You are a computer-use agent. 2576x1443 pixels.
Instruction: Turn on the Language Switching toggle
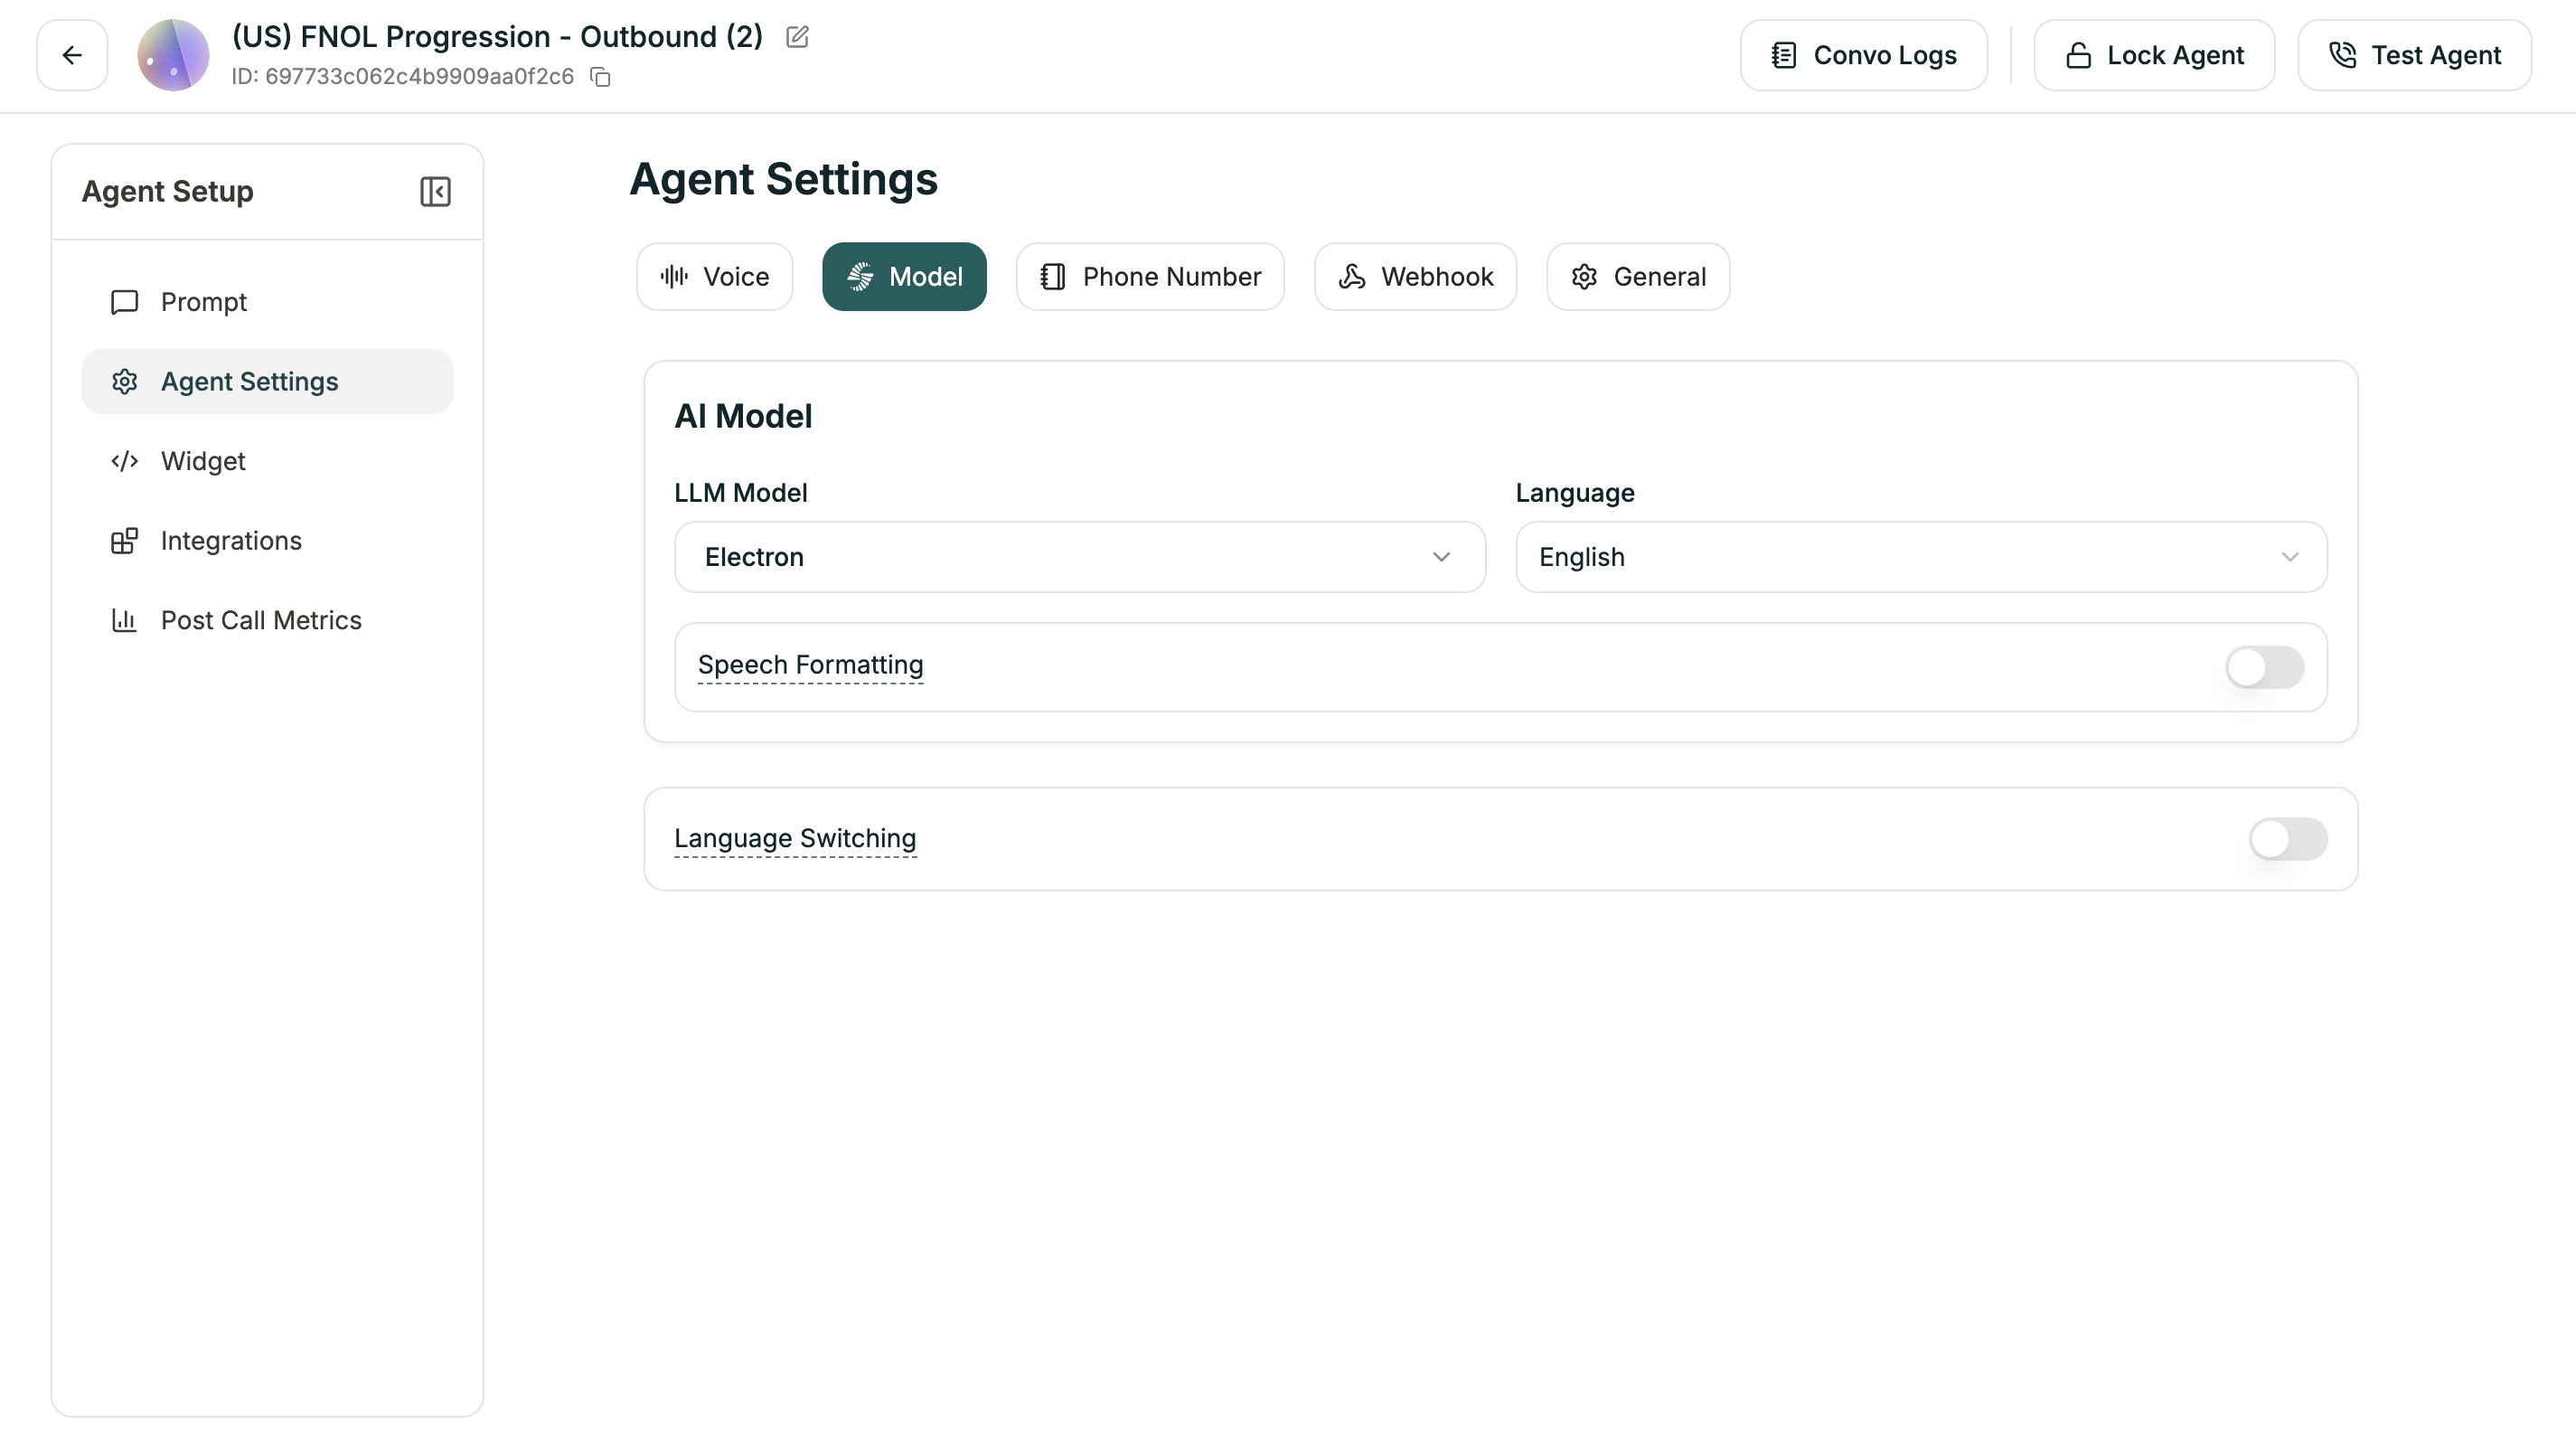coord(2287,839)
